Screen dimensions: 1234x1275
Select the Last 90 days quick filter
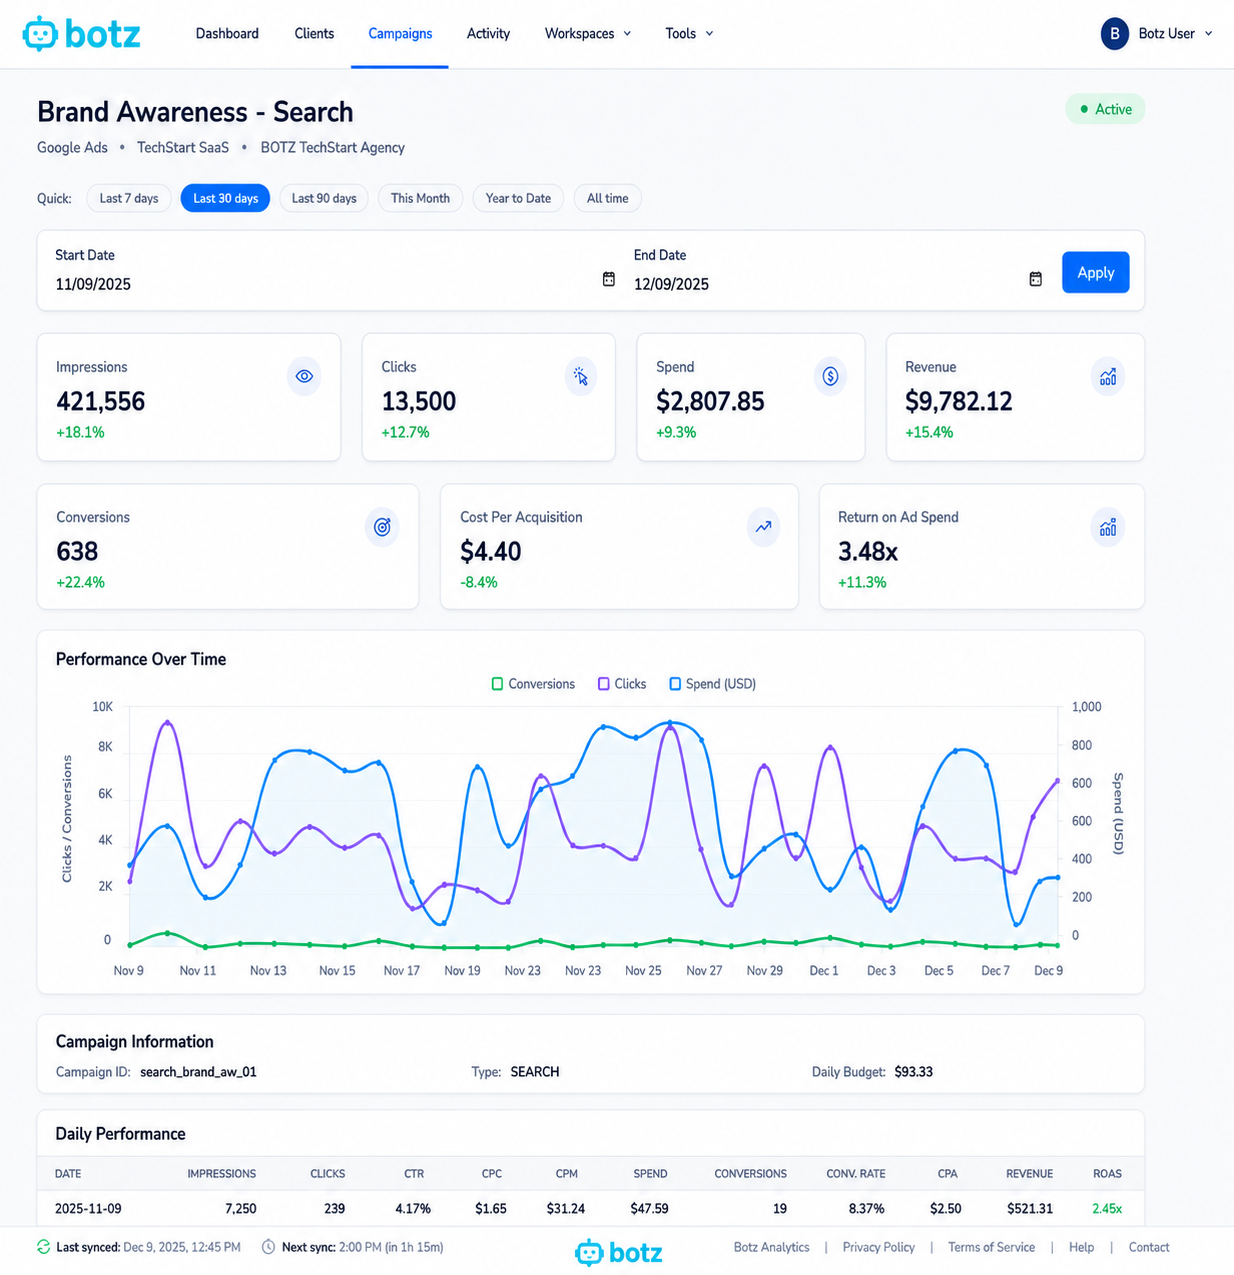tap(324, 198)
